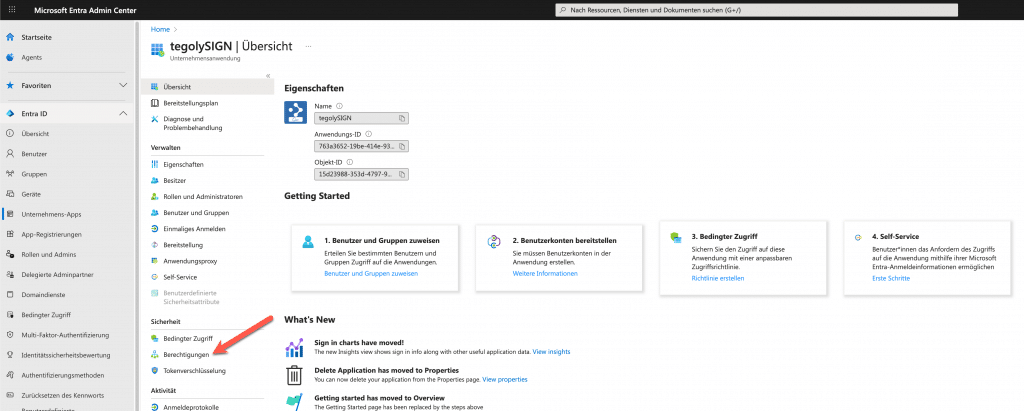Open Bereitstellungsplan in the resource menu

[x=190, y=102]
